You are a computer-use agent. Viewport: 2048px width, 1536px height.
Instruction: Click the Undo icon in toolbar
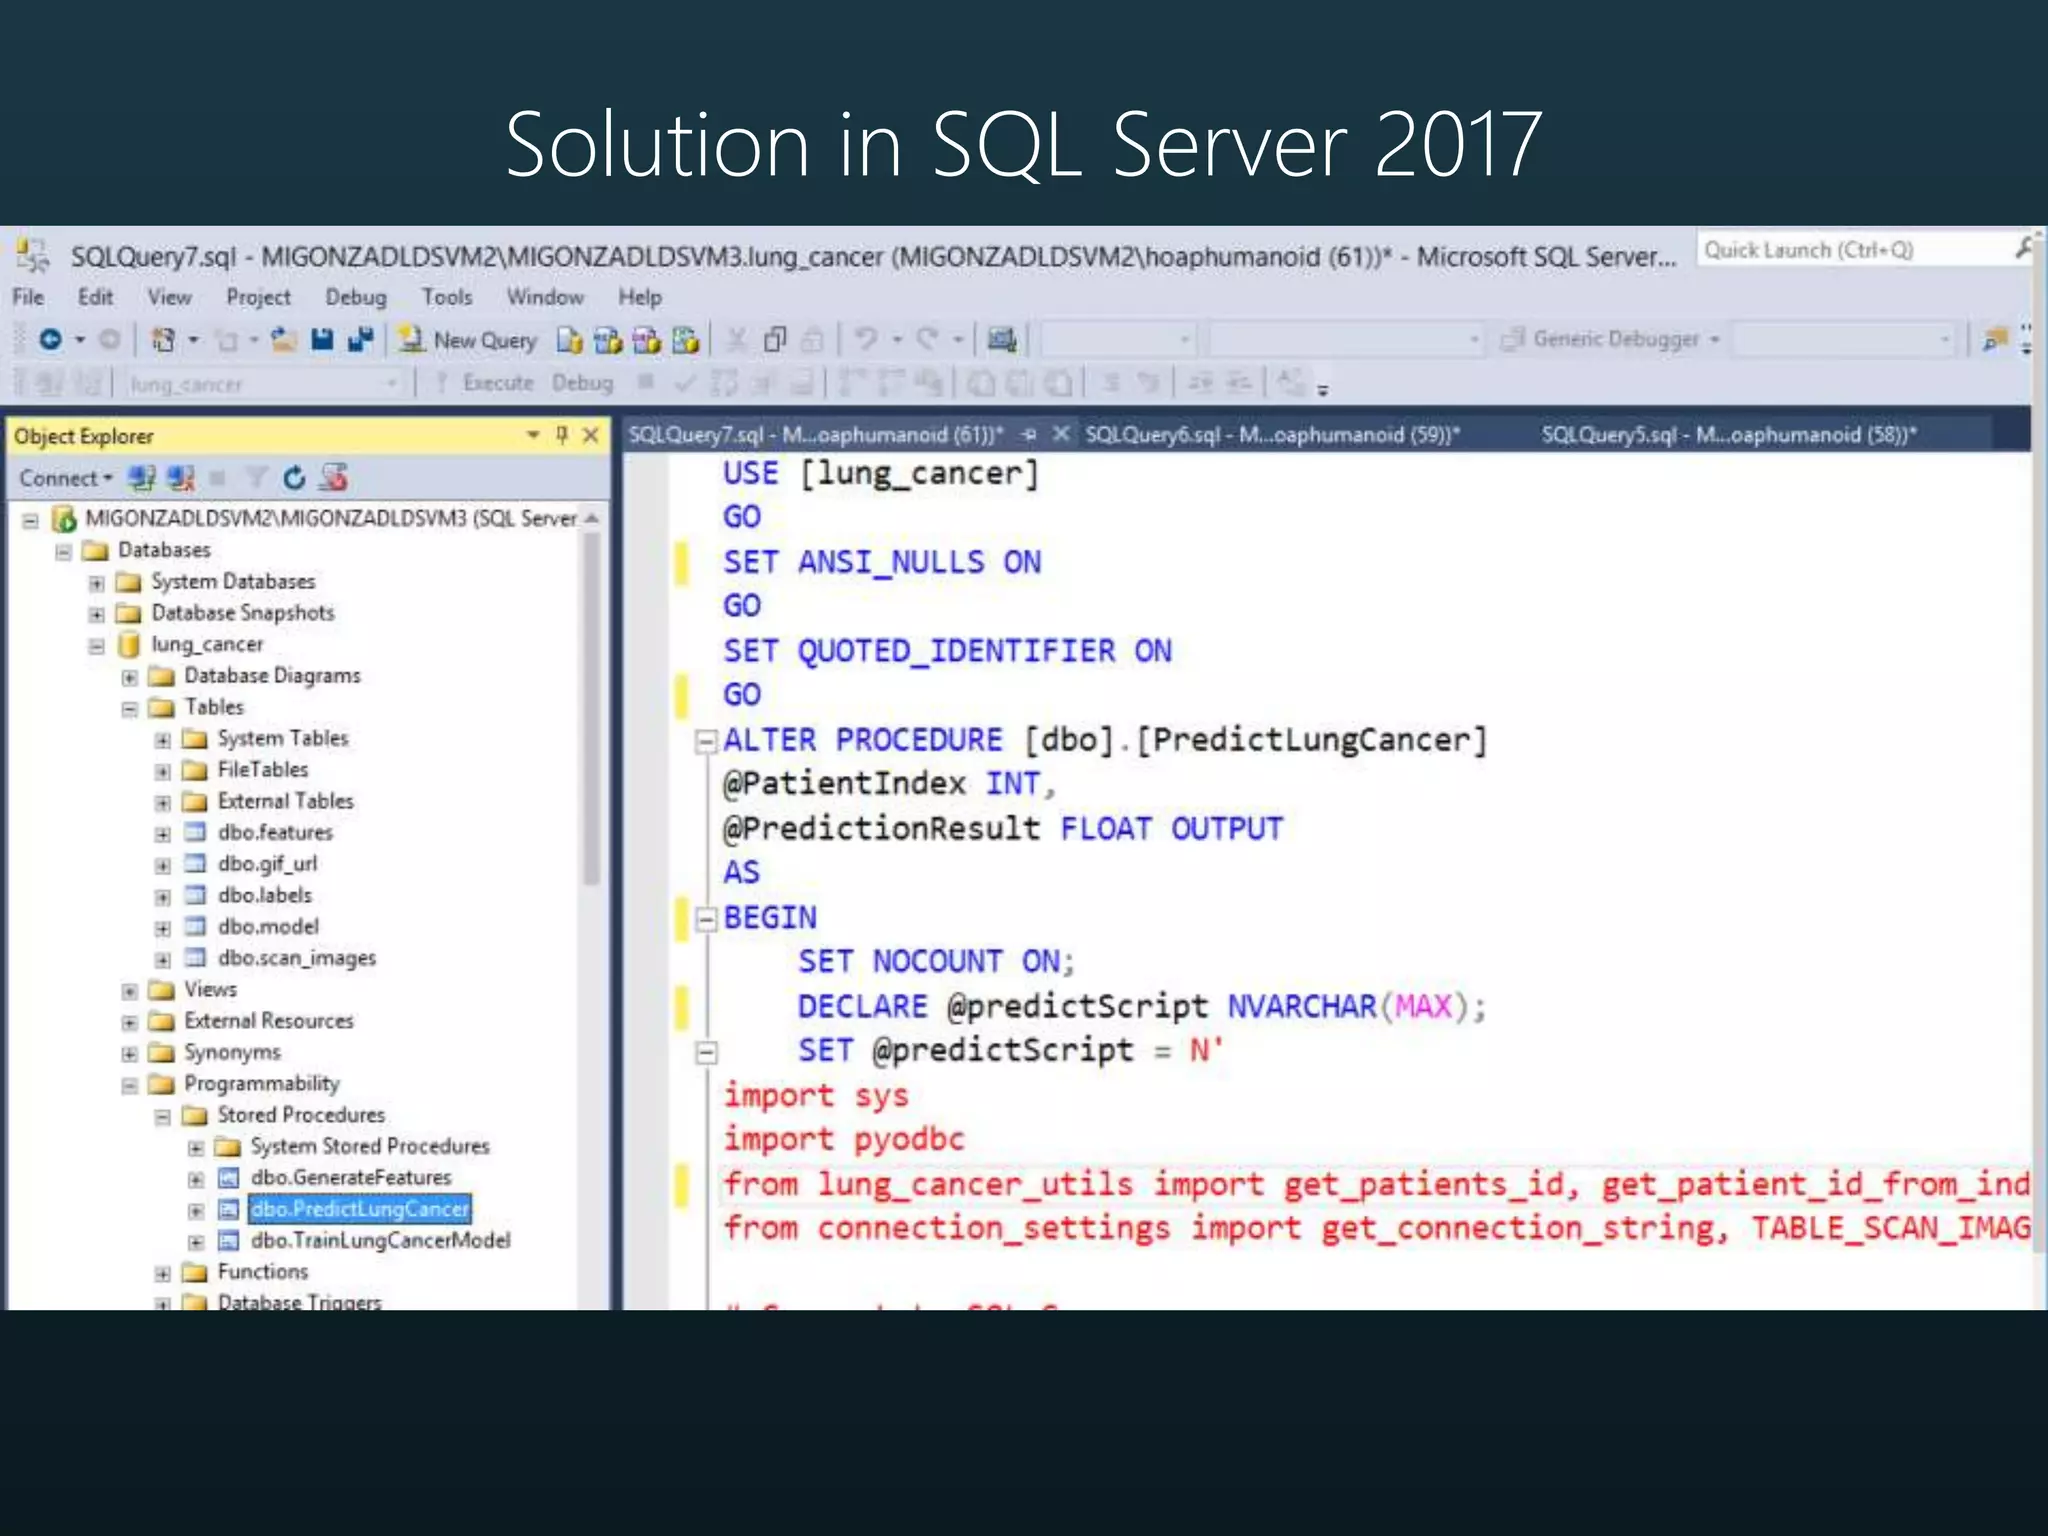pyautogui.click(x=866, y=340)
